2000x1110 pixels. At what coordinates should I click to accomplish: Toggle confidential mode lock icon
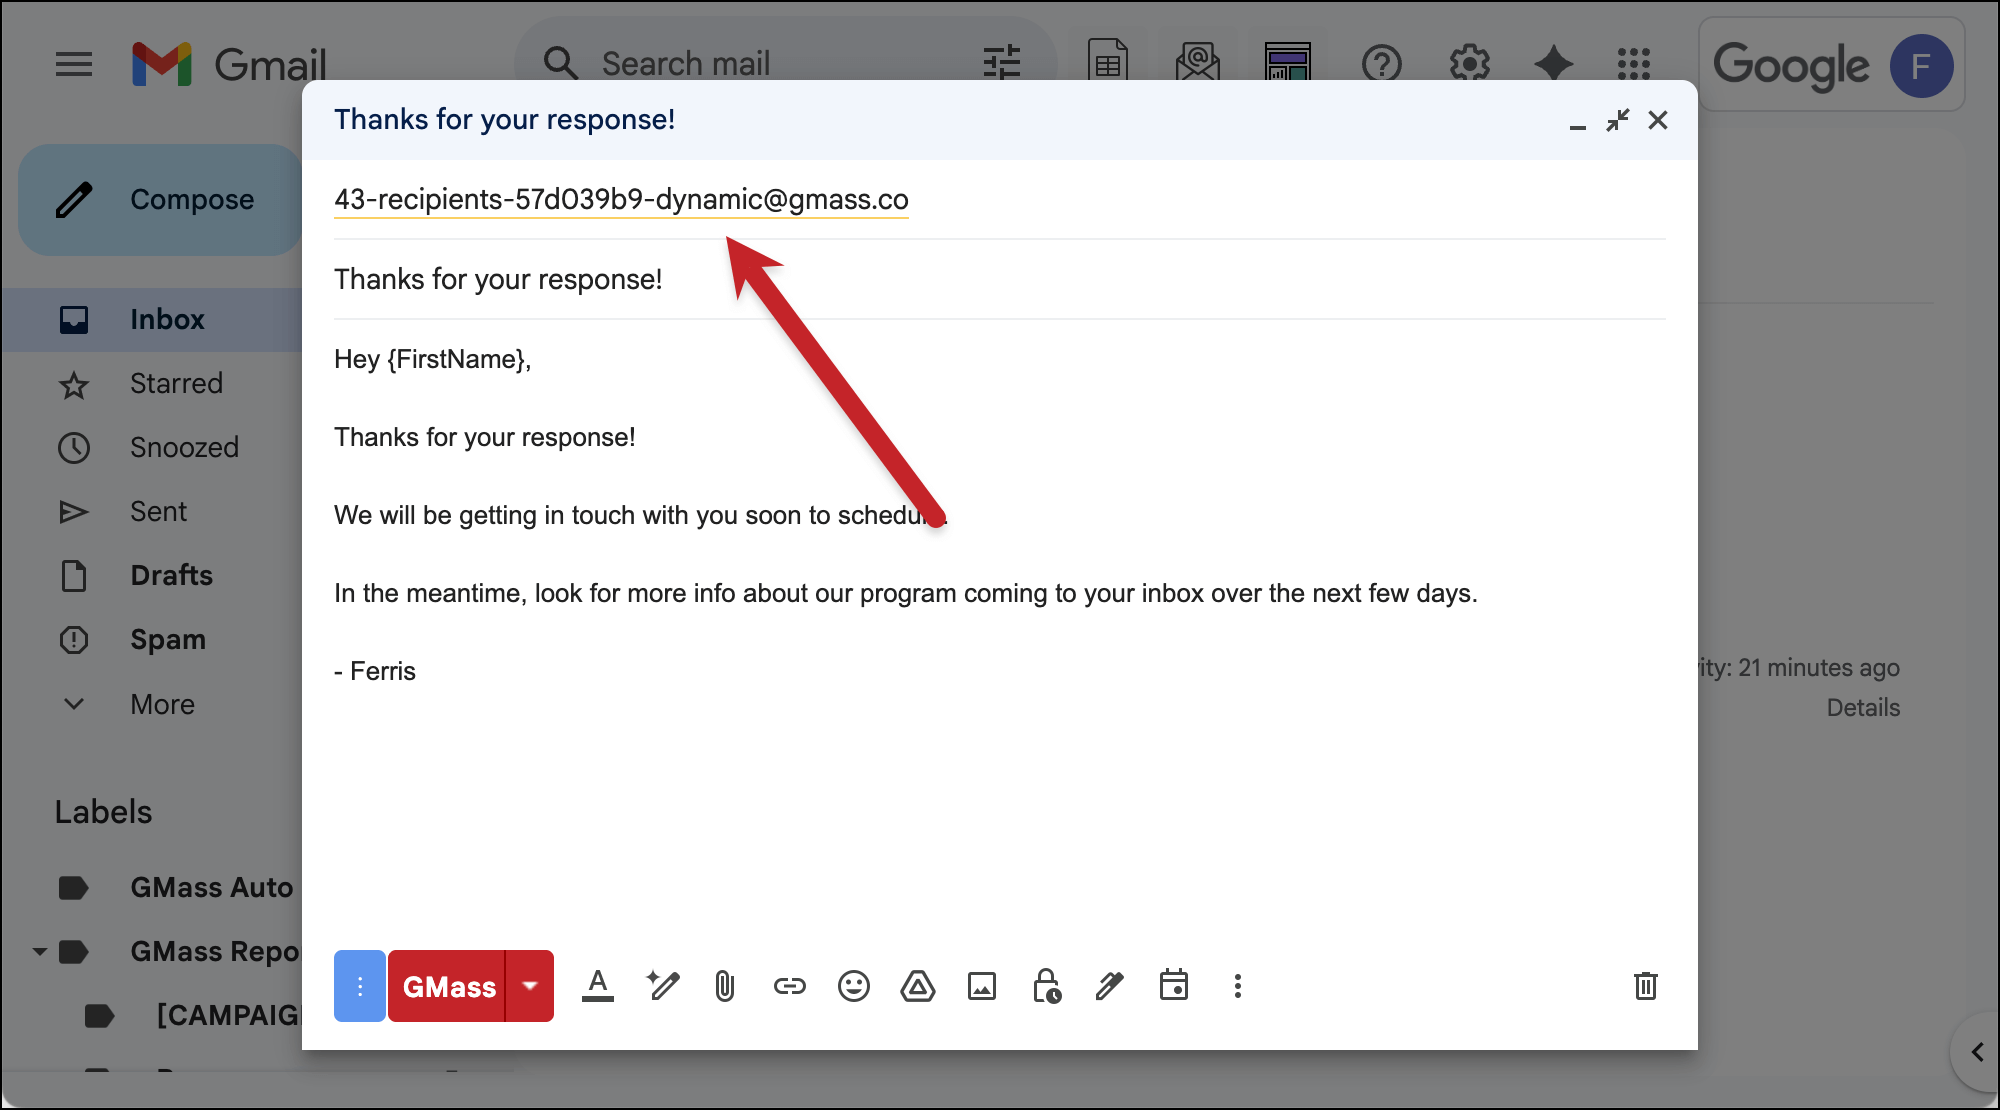click(x=1046, y=987)
